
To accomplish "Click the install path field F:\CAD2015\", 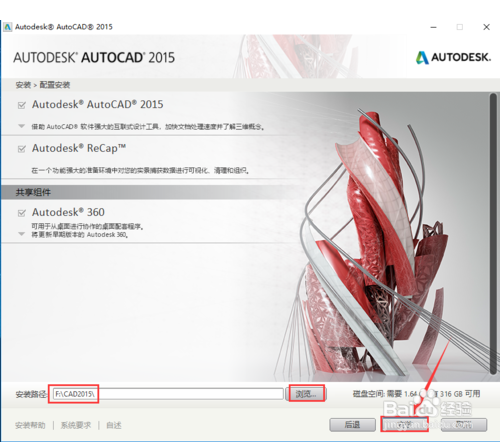I will point(168,394).
